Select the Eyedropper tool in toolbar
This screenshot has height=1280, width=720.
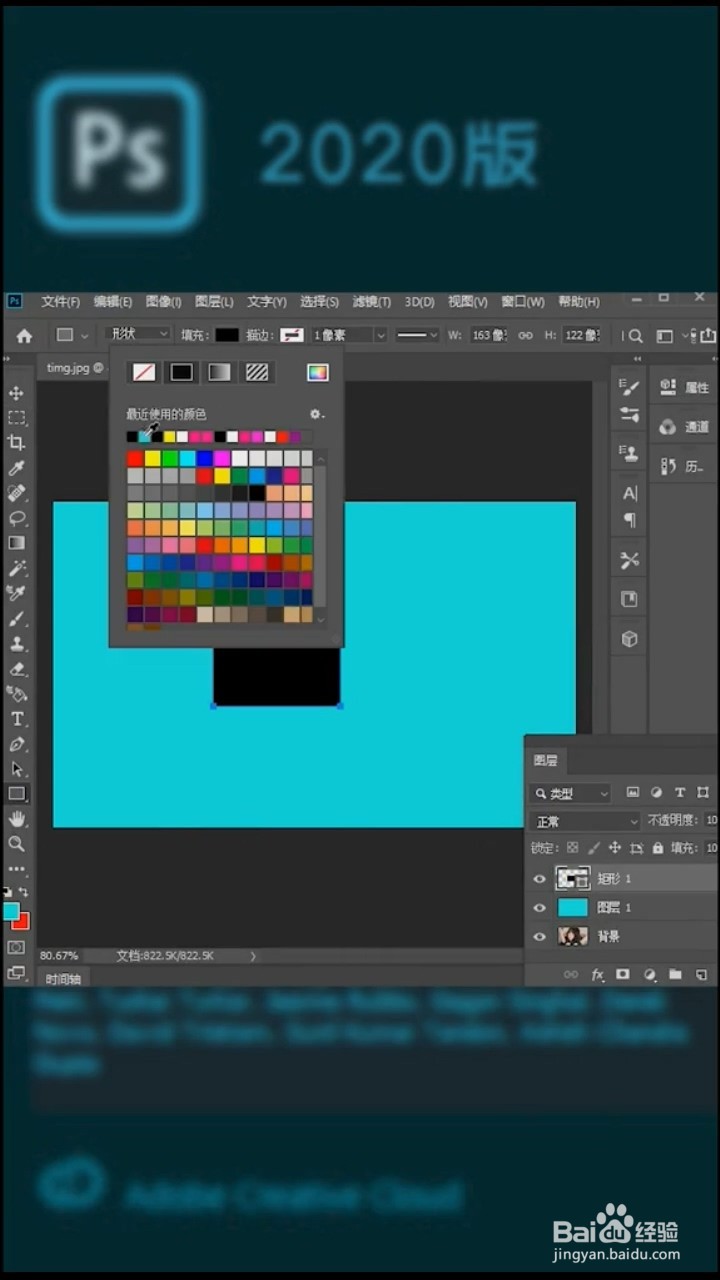click(x=16, y=468)
